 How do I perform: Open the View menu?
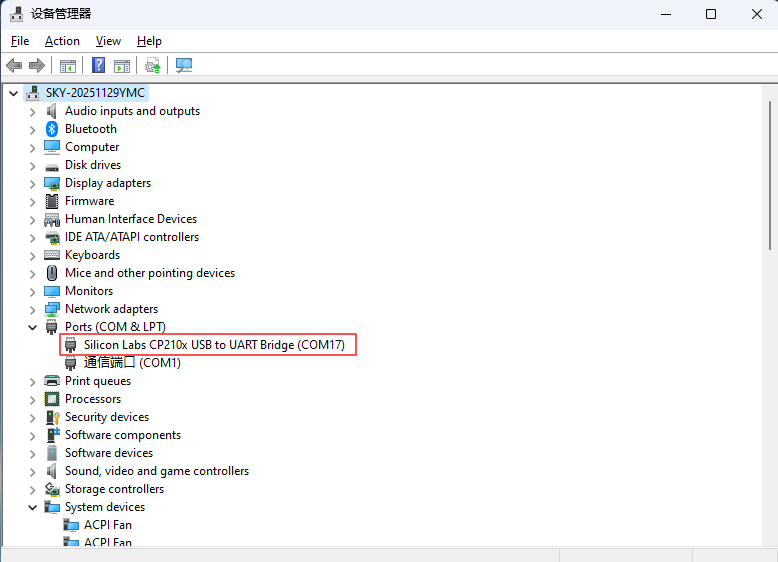(x=108, y=41)
